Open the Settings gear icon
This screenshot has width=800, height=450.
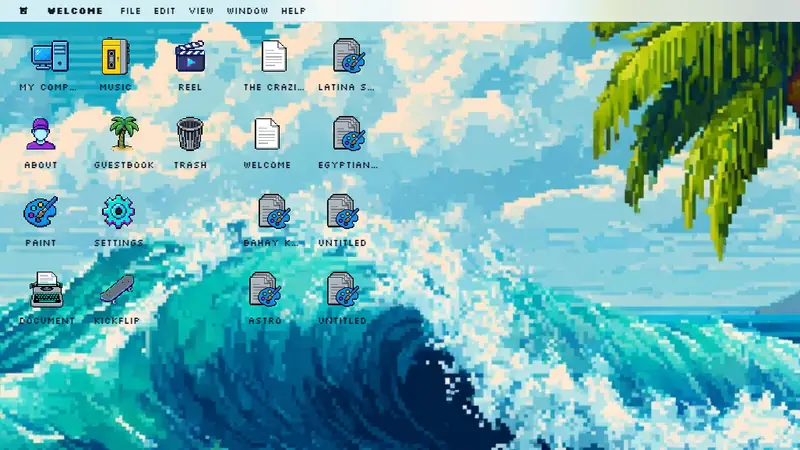coord(118,212)
